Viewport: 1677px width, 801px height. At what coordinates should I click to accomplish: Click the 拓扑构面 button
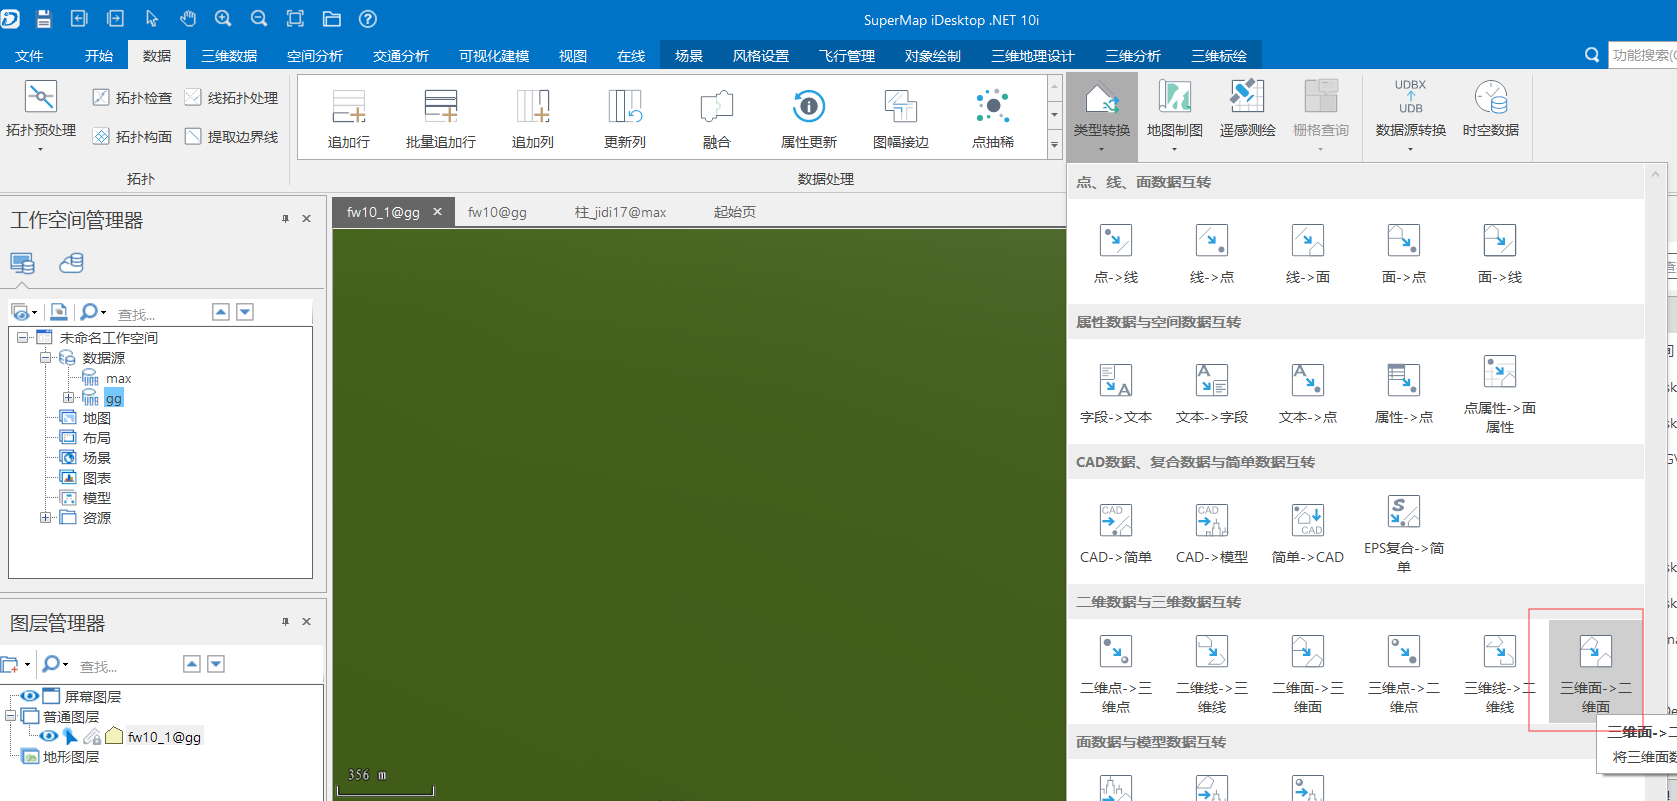pos(132,136)
